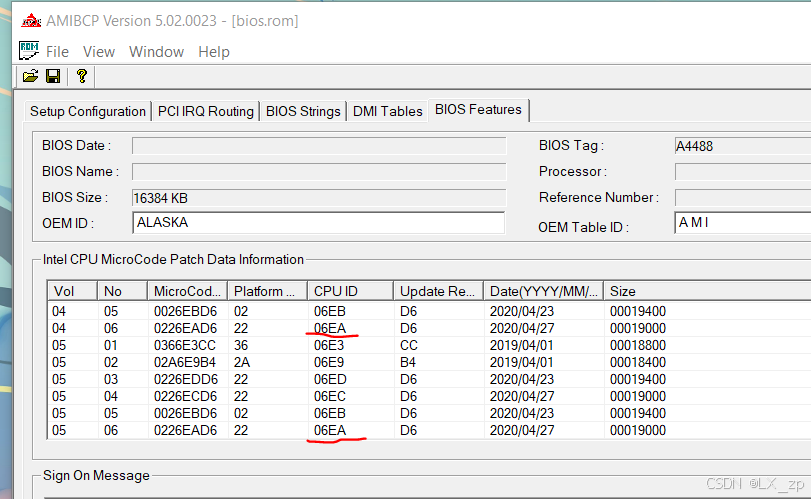Click the Help question mark toolbar icon

(81, 77)
